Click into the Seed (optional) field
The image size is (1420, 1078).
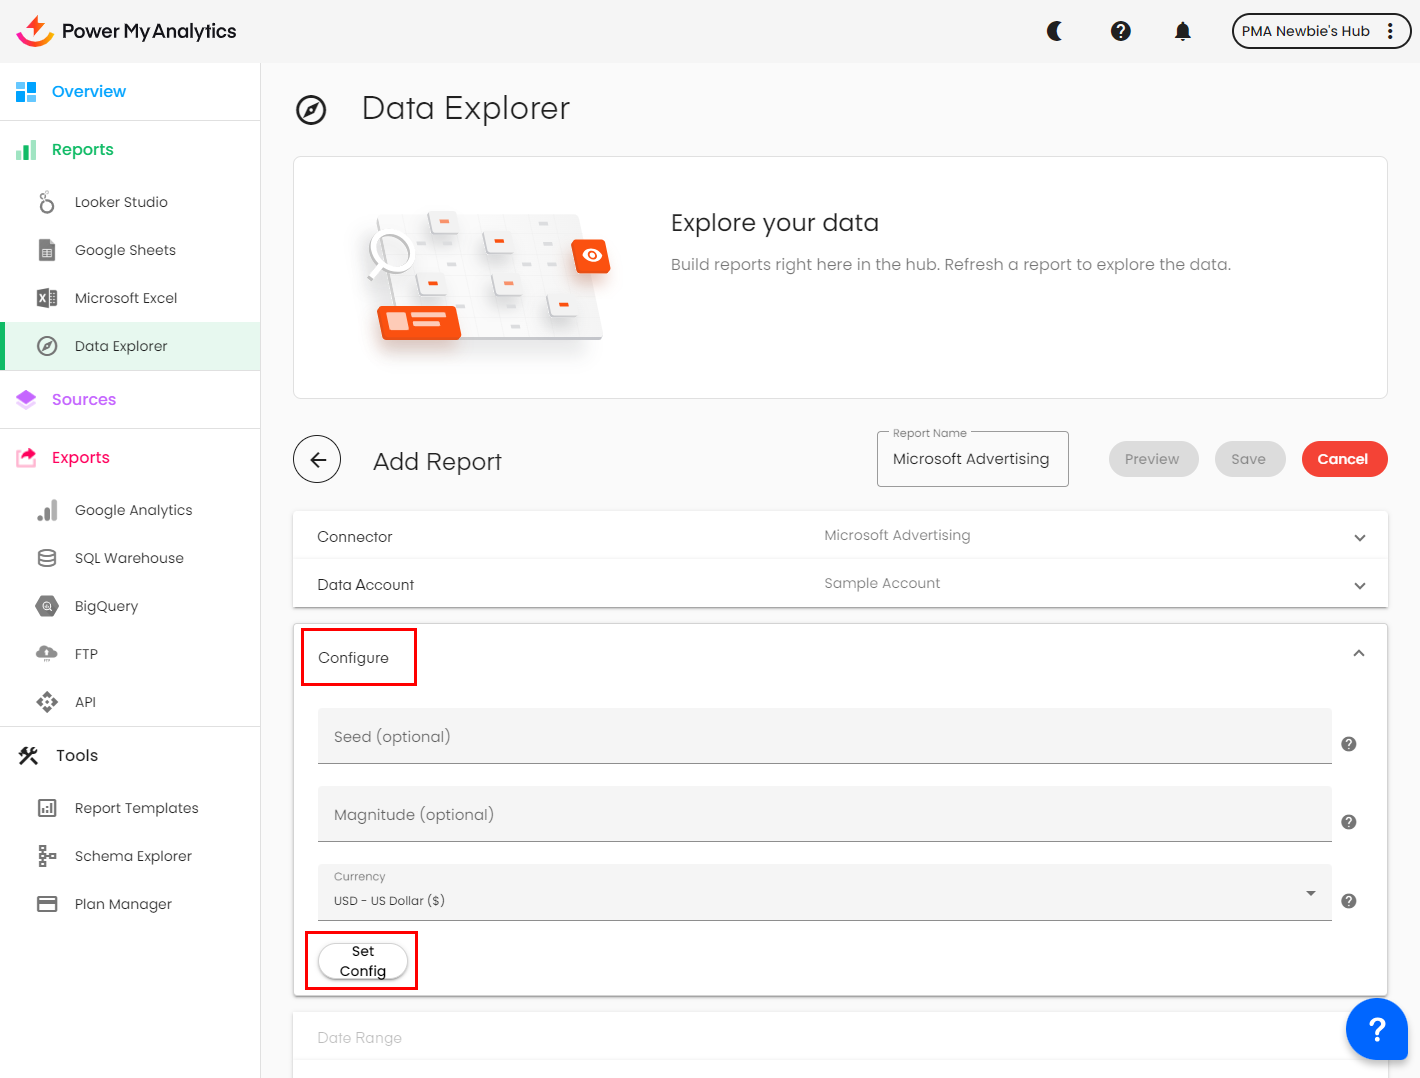[x=824, y=737]
